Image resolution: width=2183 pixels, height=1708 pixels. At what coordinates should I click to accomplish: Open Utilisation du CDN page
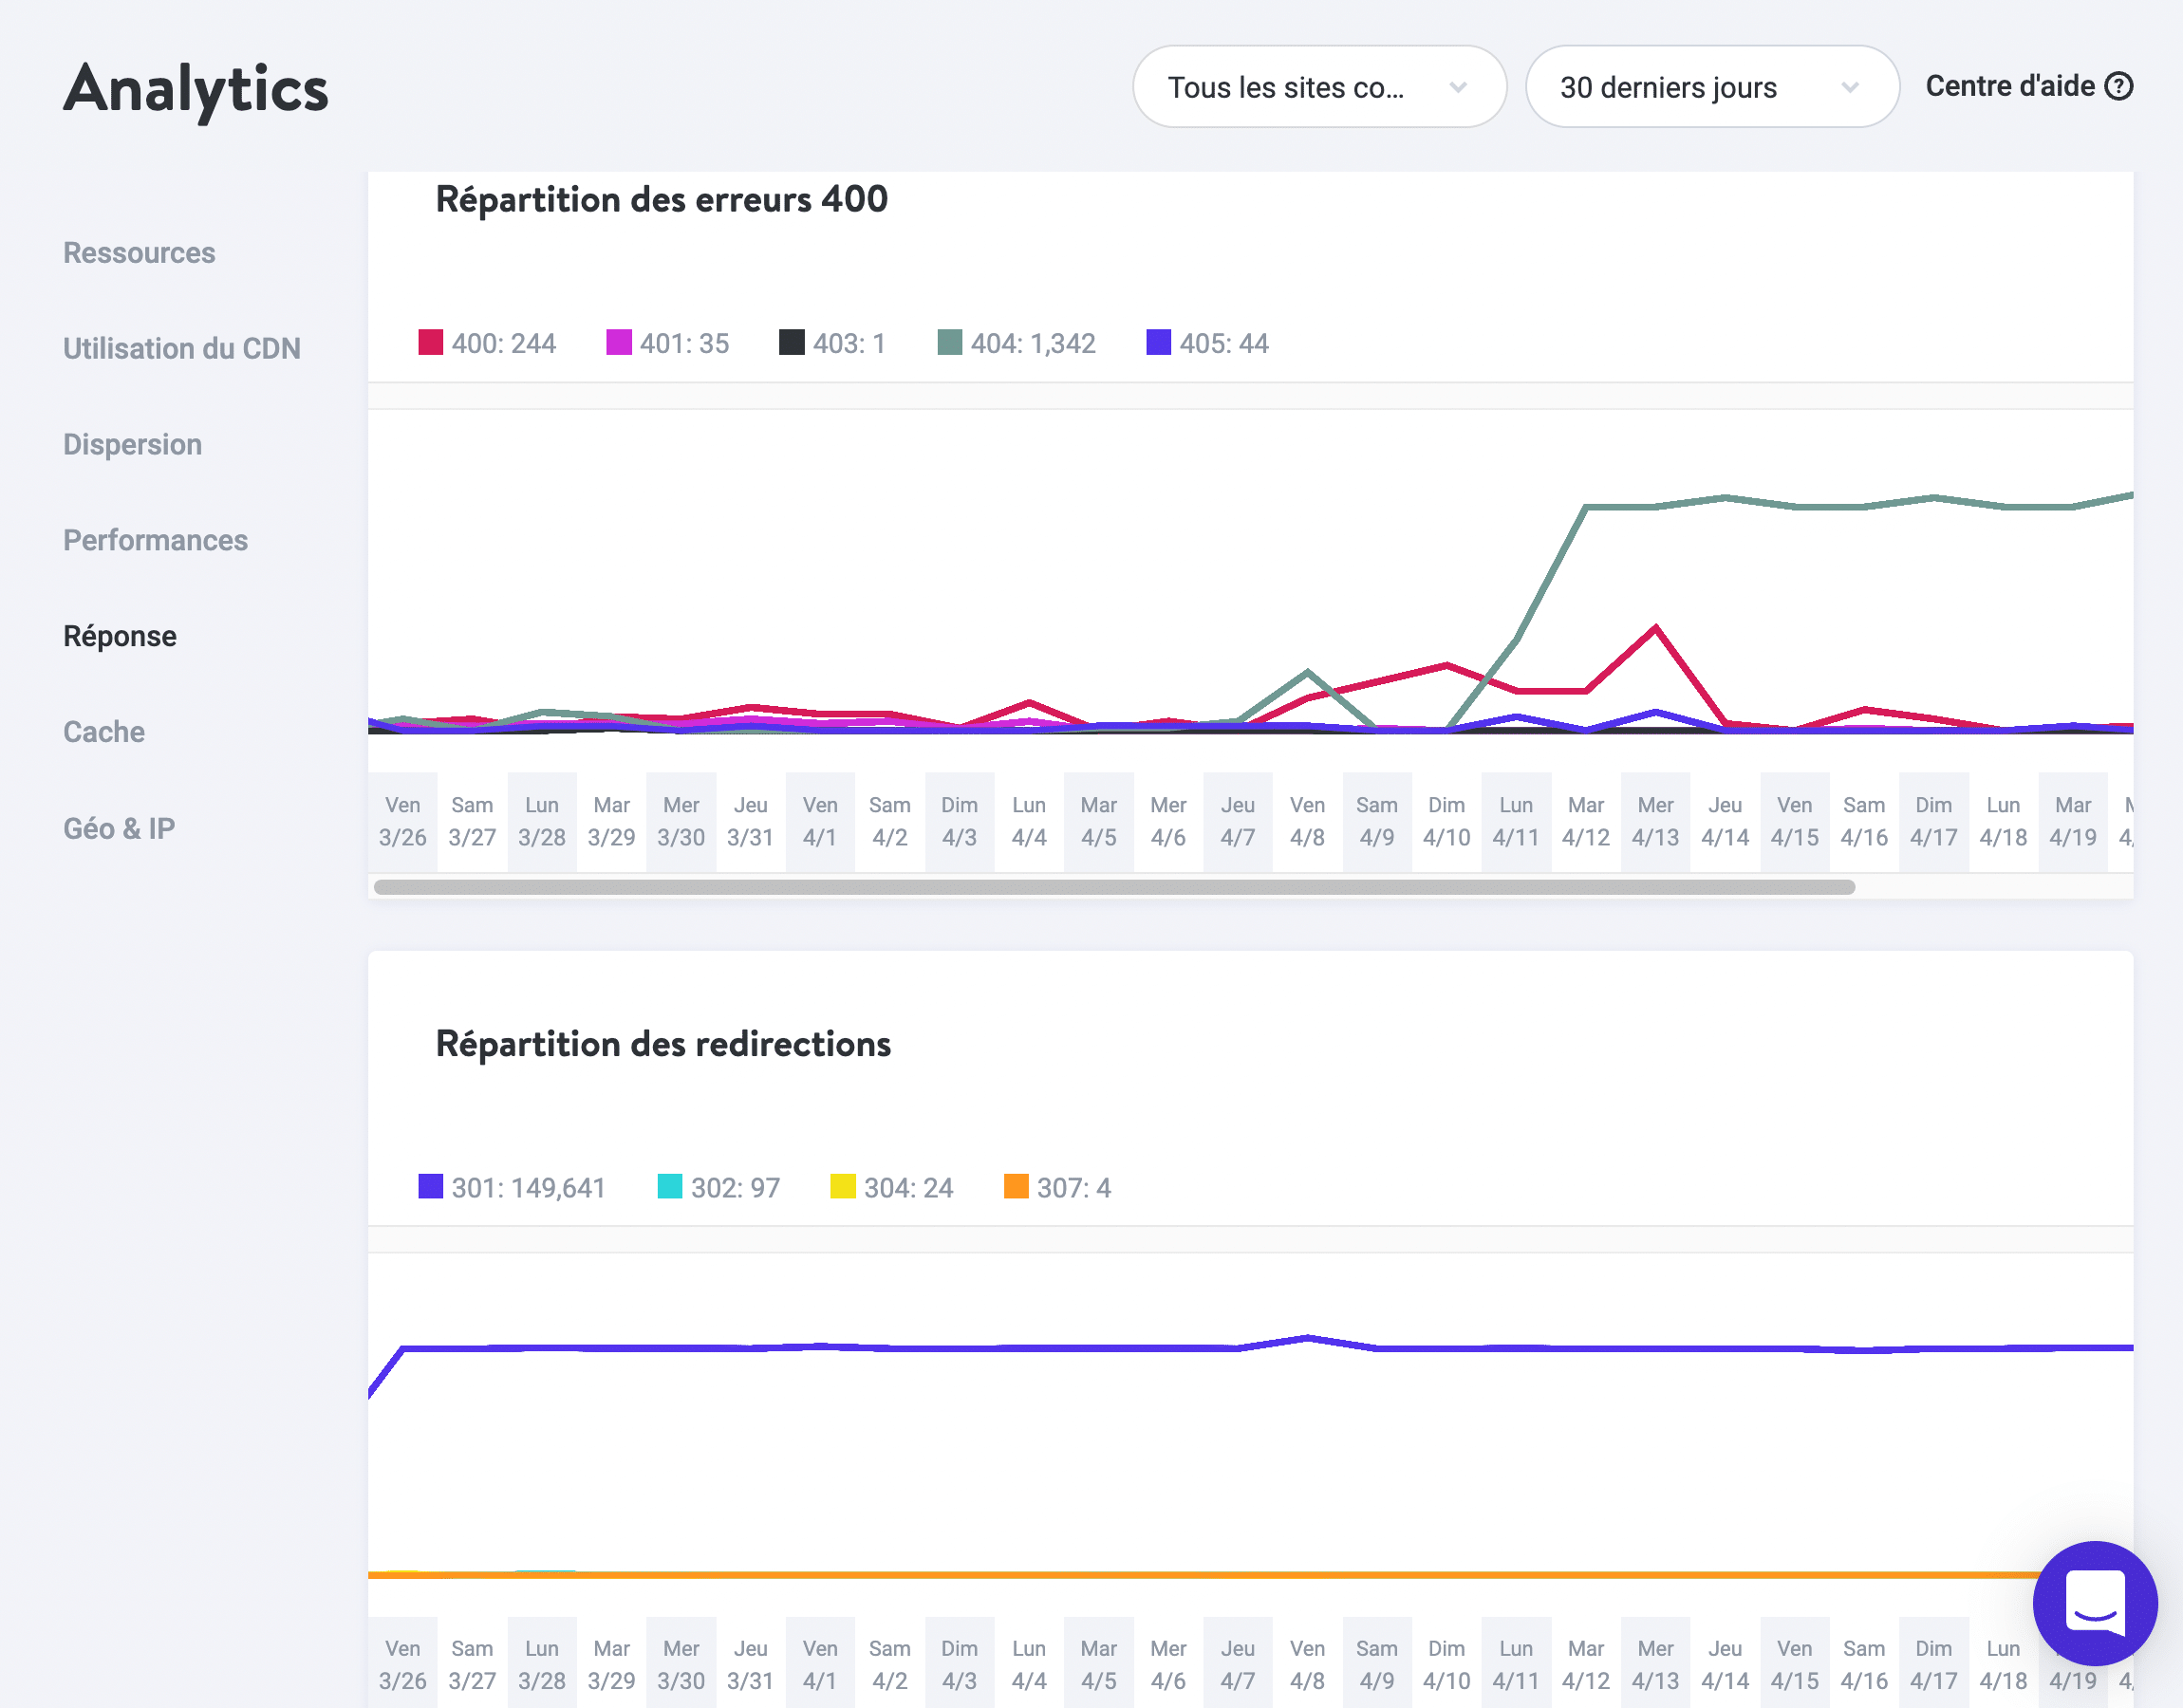tap(181, 348)
